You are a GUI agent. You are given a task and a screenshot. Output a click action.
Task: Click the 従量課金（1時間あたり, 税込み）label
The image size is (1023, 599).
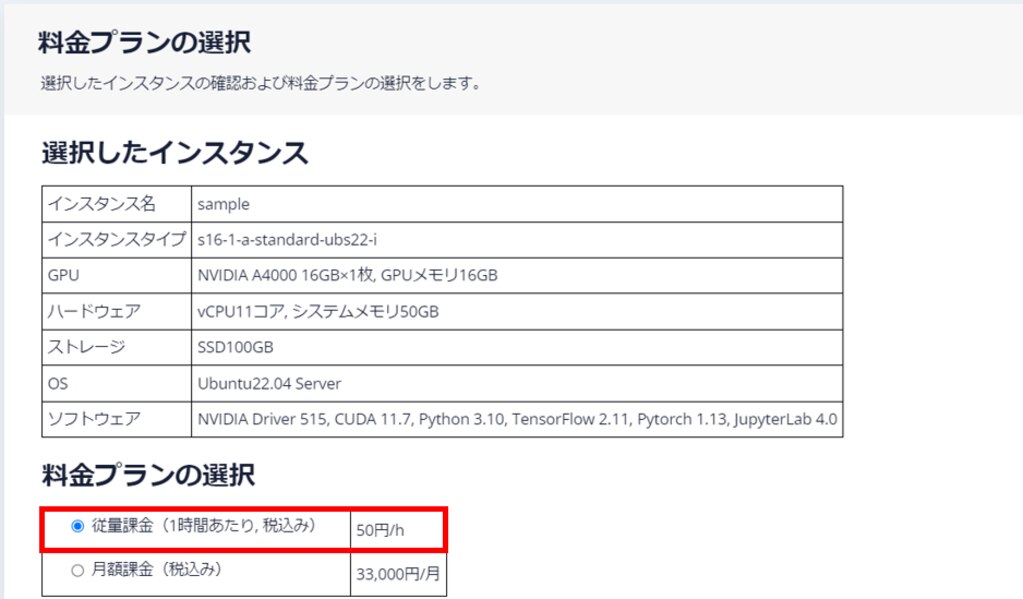(204, 525)
